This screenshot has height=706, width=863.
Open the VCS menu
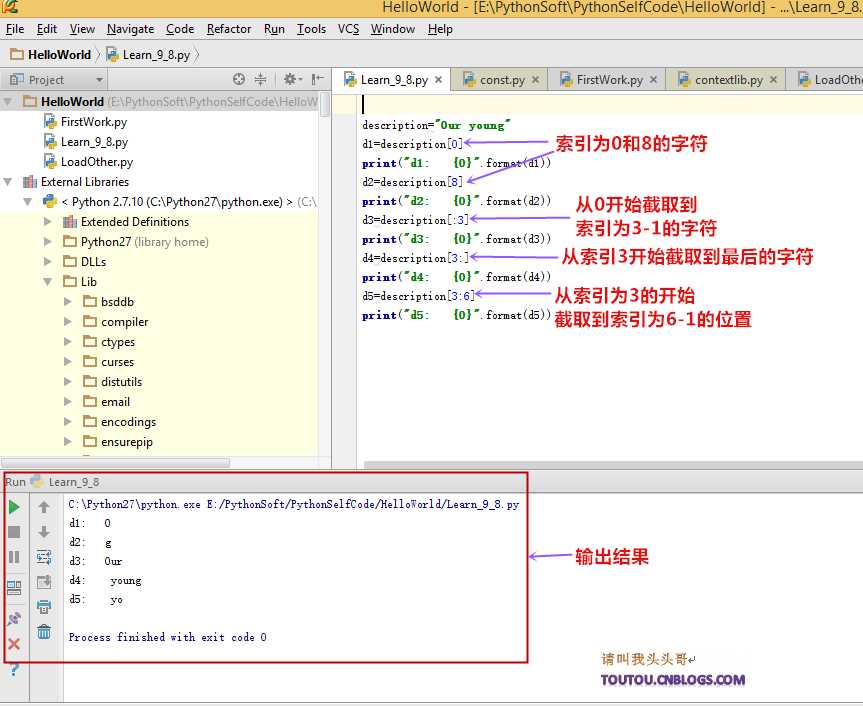pos(348,29)
